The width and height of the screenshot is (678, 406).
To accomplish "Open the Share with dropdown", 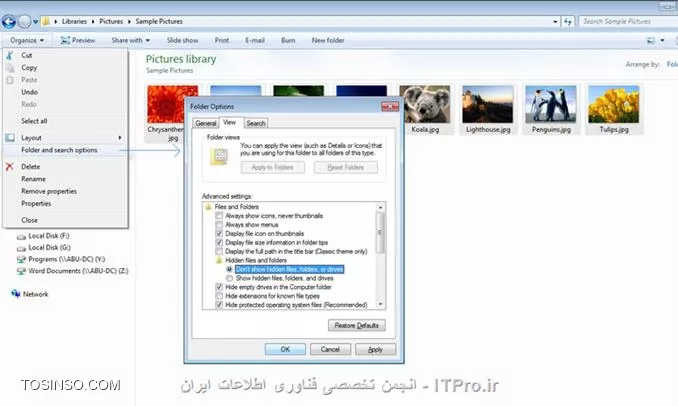I will (x=131, y=40).
